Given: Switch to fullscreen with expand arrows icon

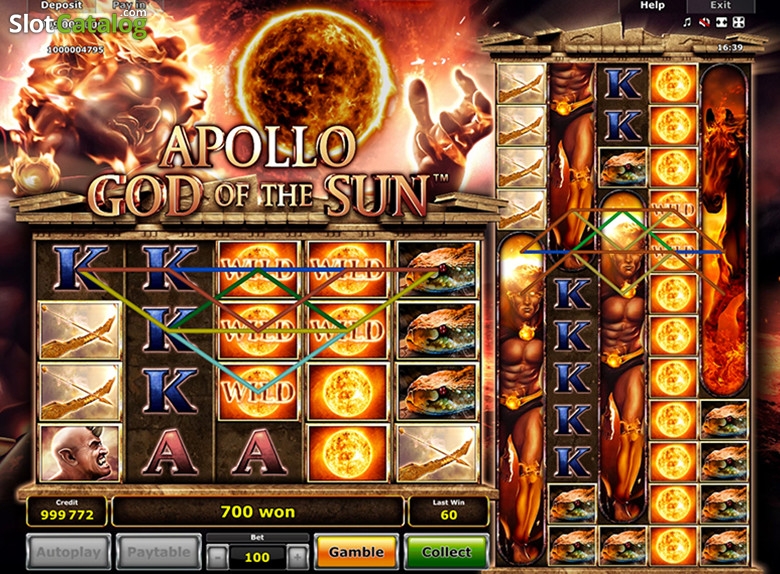Looking at the screenshot, I should [x=739, y=22].
